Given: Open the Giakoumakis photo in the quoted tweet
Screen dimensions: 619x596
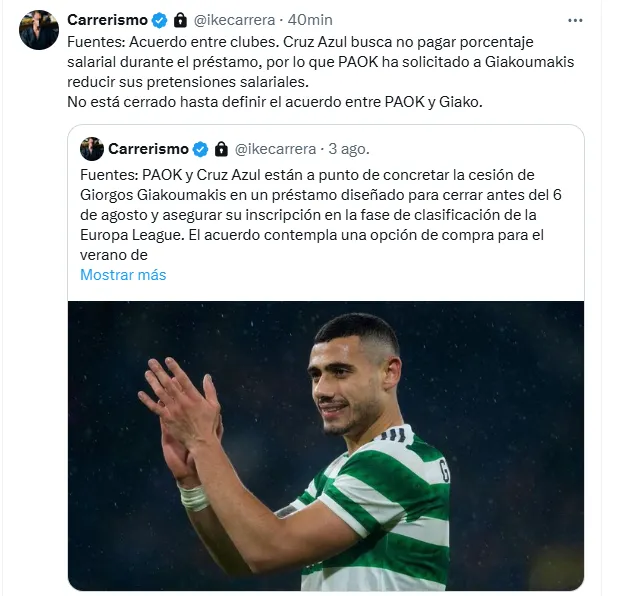Looking at the screenshot, I should (326, 445).
